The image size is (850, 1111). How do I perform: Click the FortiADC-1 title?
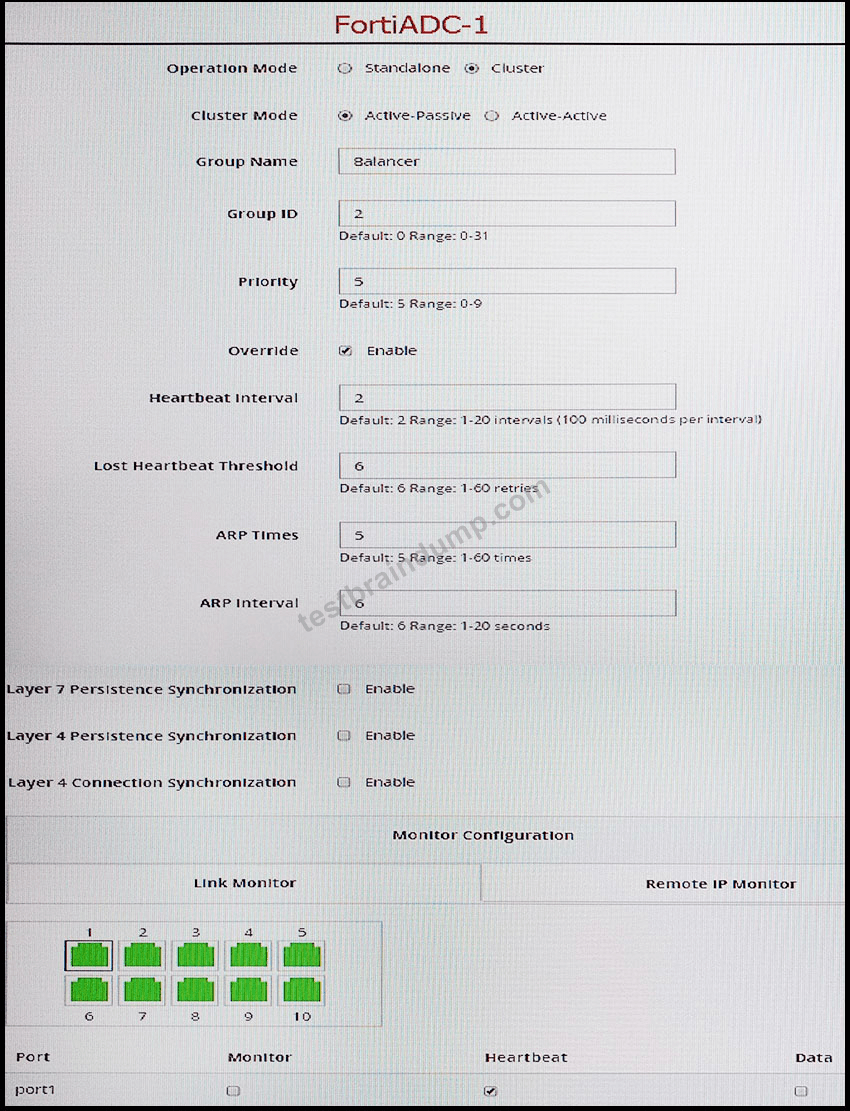411,25
